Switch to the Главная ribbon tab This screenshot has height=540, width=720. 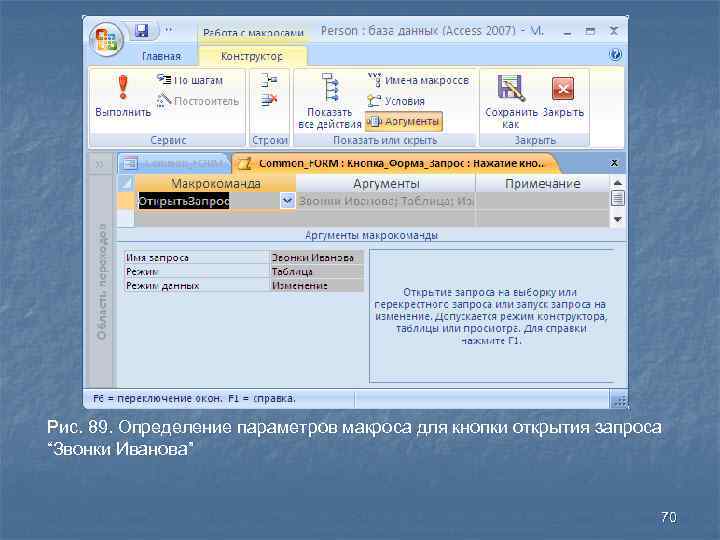[x=161, y=56]
